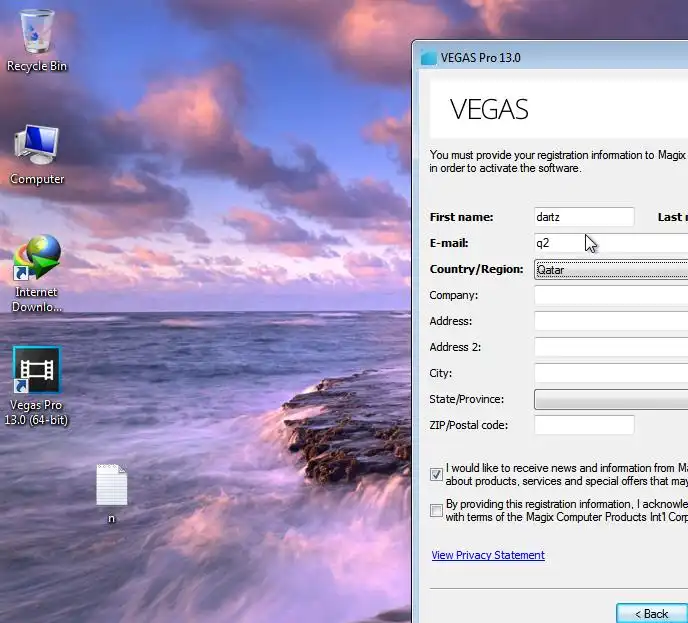
Task: Select the text file named n
Action: click(111, 494)
